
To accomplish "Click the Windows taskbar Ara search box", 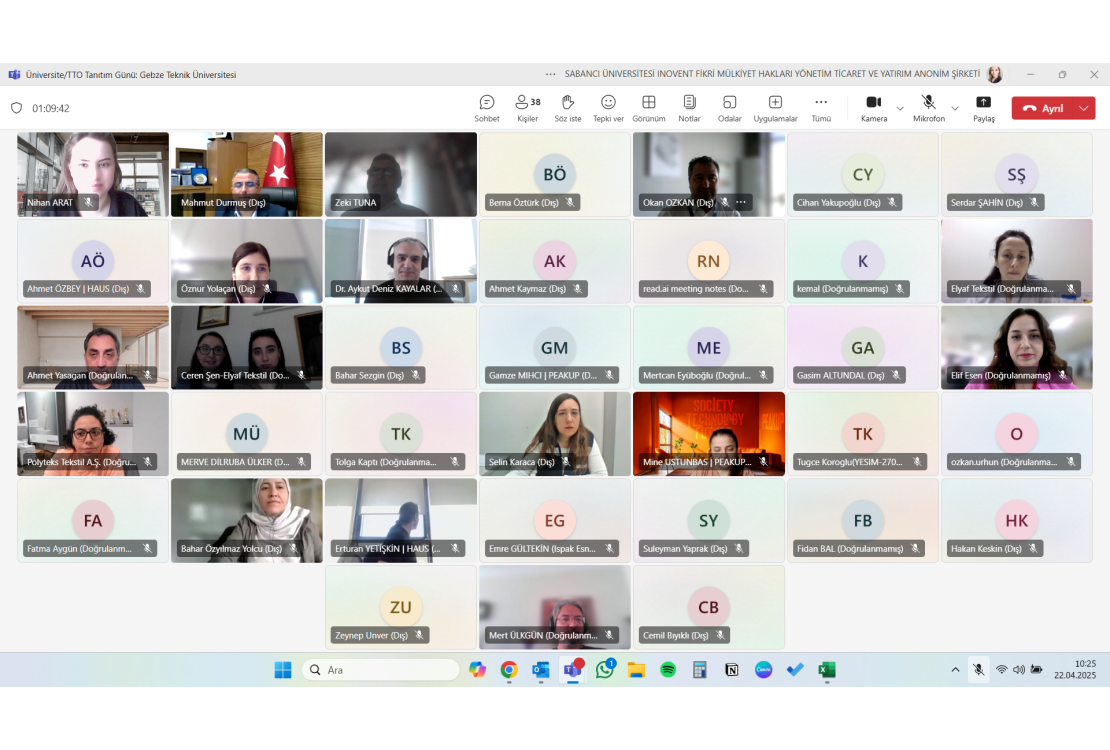I will pos(380,670).
